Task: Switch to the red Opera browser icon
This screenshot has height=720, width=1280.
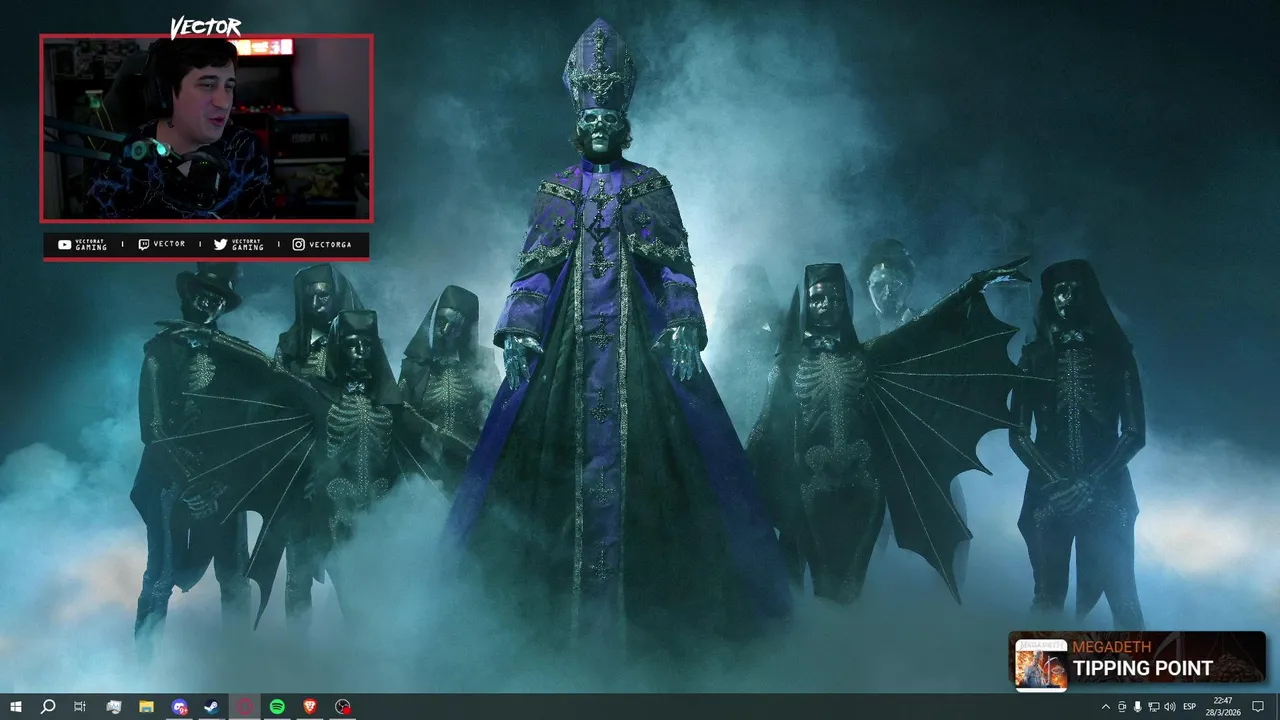Action: coord(245,707)
